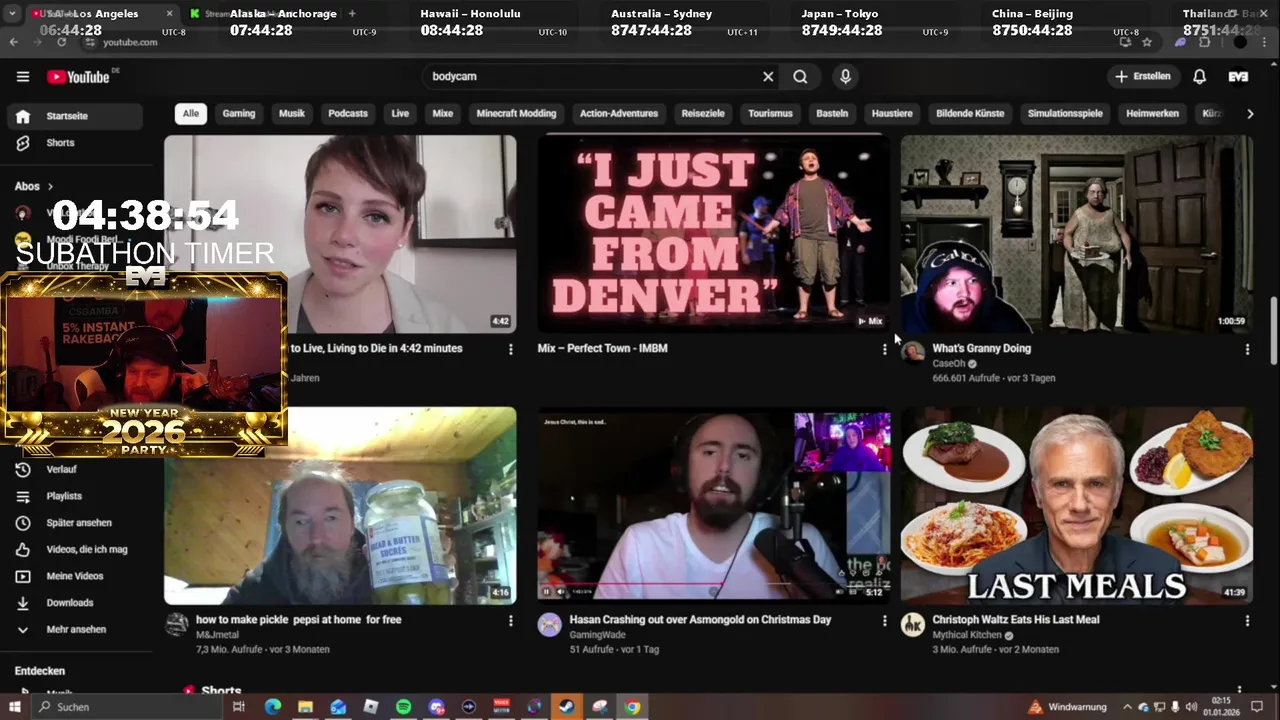Open the Mix – Perfect Town – IMBM title
Image resolution: width=1280 pixels, height=720 pixels.
(x=603, y=348)
